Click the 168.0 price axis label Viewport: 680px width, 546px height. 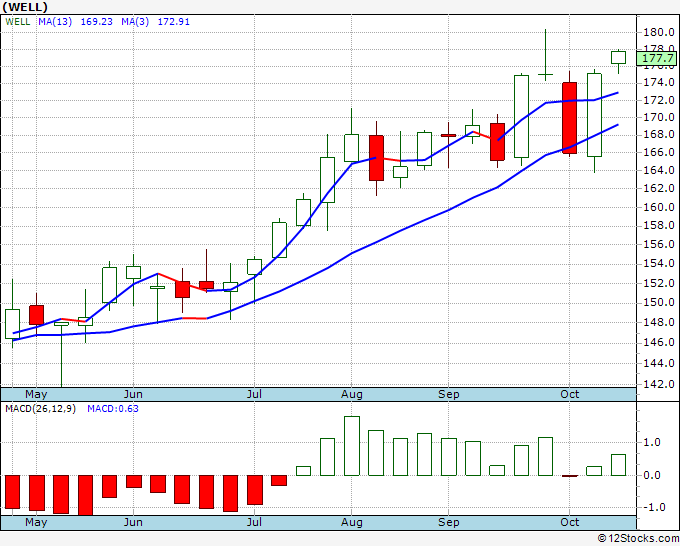(x=659, y=134)
